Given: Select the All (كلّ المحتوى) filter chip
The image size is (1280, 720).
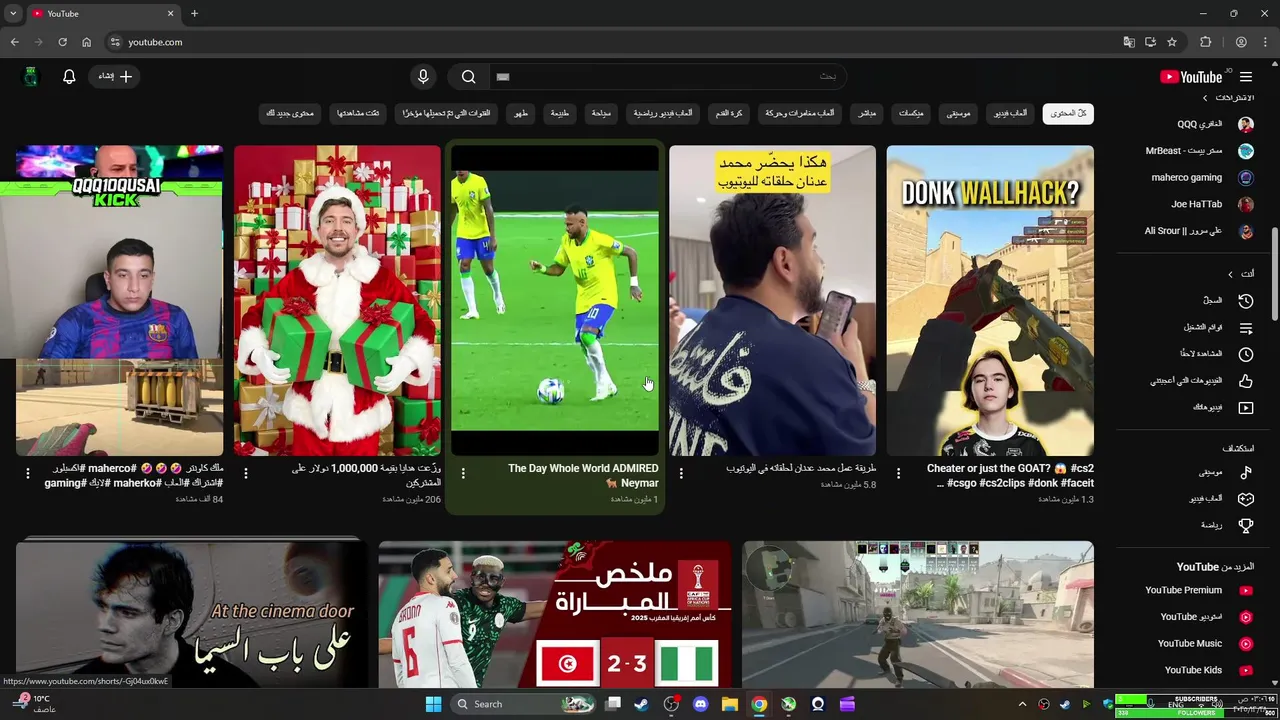Looking at the screenshot, I should click(1068, 113).
